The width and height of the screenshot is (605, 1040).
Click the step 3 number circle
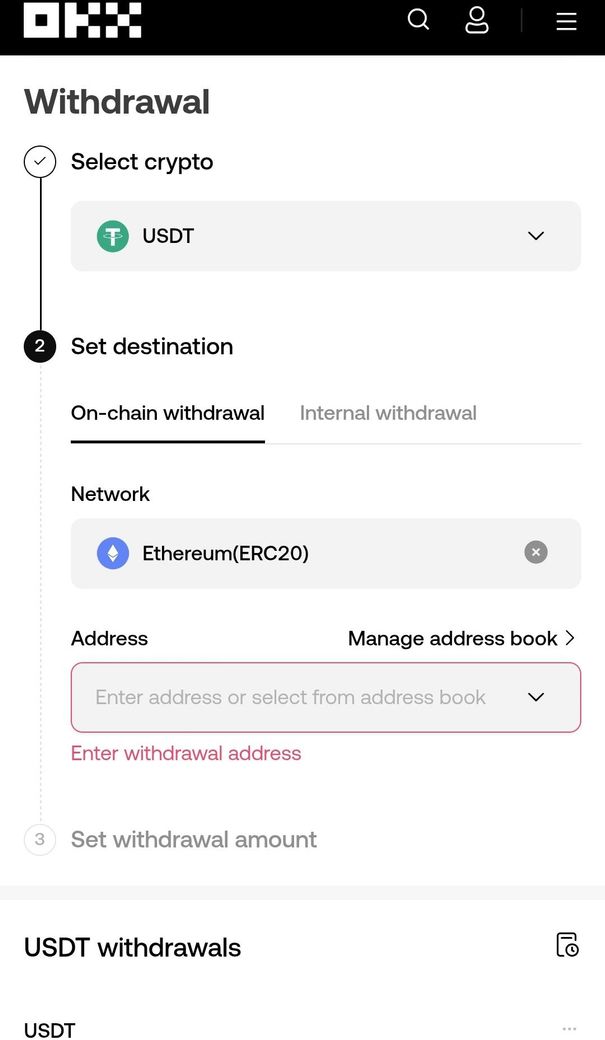pyautogui.click(x=40, y=839)
